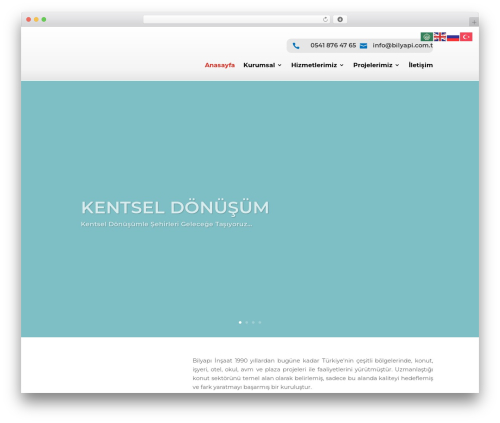This screenshot has width=500, height=423.
Task: Expand the Projelerimiz dropdown chevron
Action: pyautogui.click(x=397, y=65)
